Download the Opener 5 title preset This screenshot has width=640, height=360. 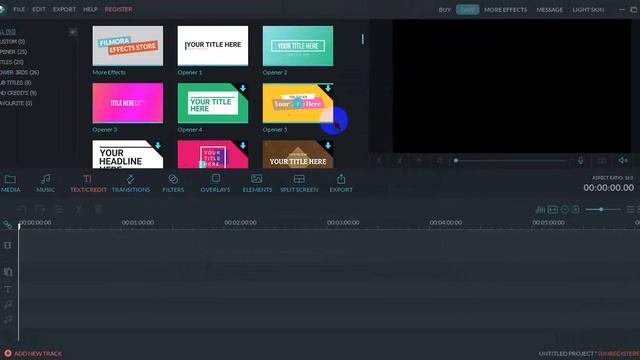[x=328, y=88]
